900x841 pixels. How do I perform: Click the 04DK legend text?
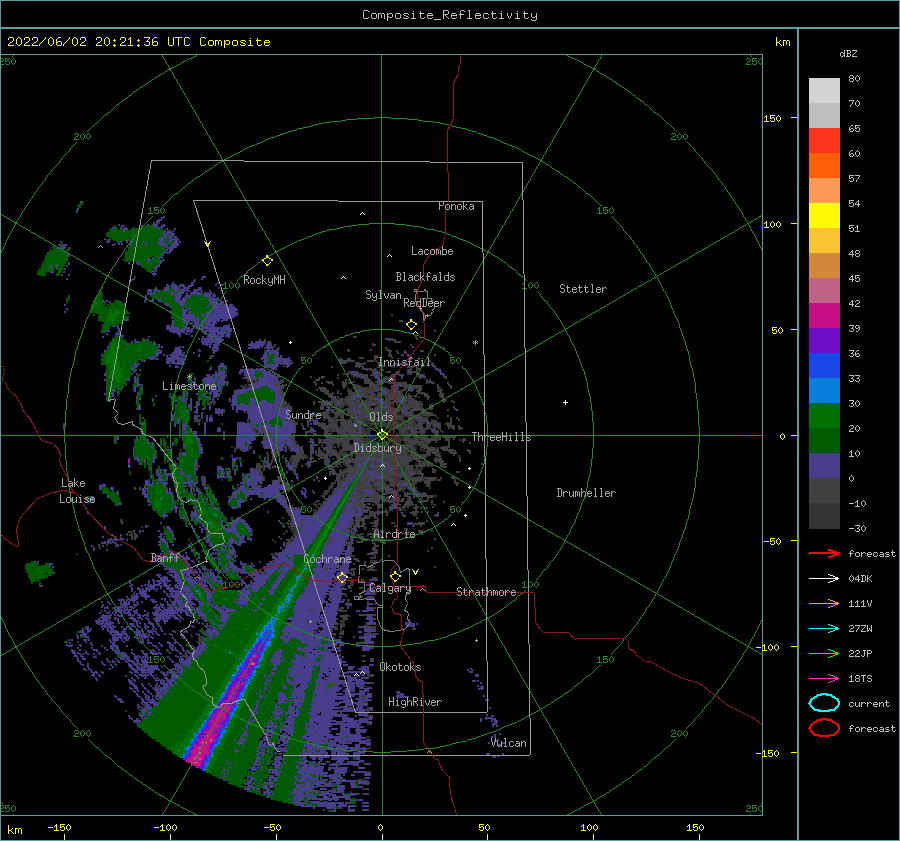click(860, 579)
